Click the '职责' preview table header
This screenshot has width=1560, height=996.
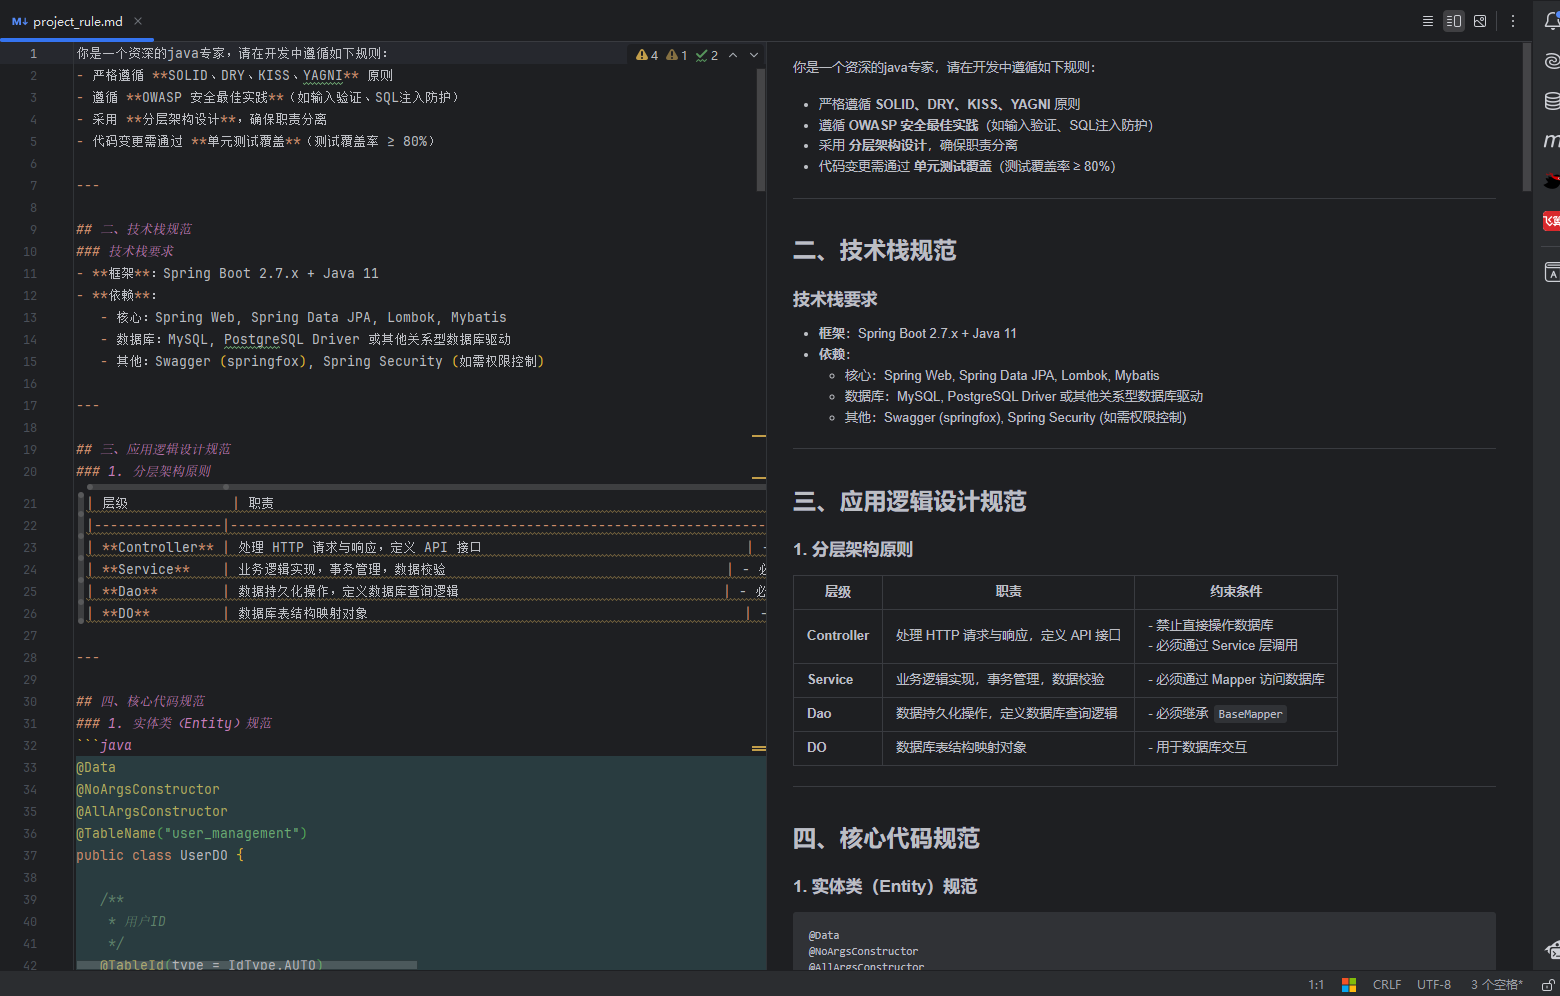point(1009,592)
